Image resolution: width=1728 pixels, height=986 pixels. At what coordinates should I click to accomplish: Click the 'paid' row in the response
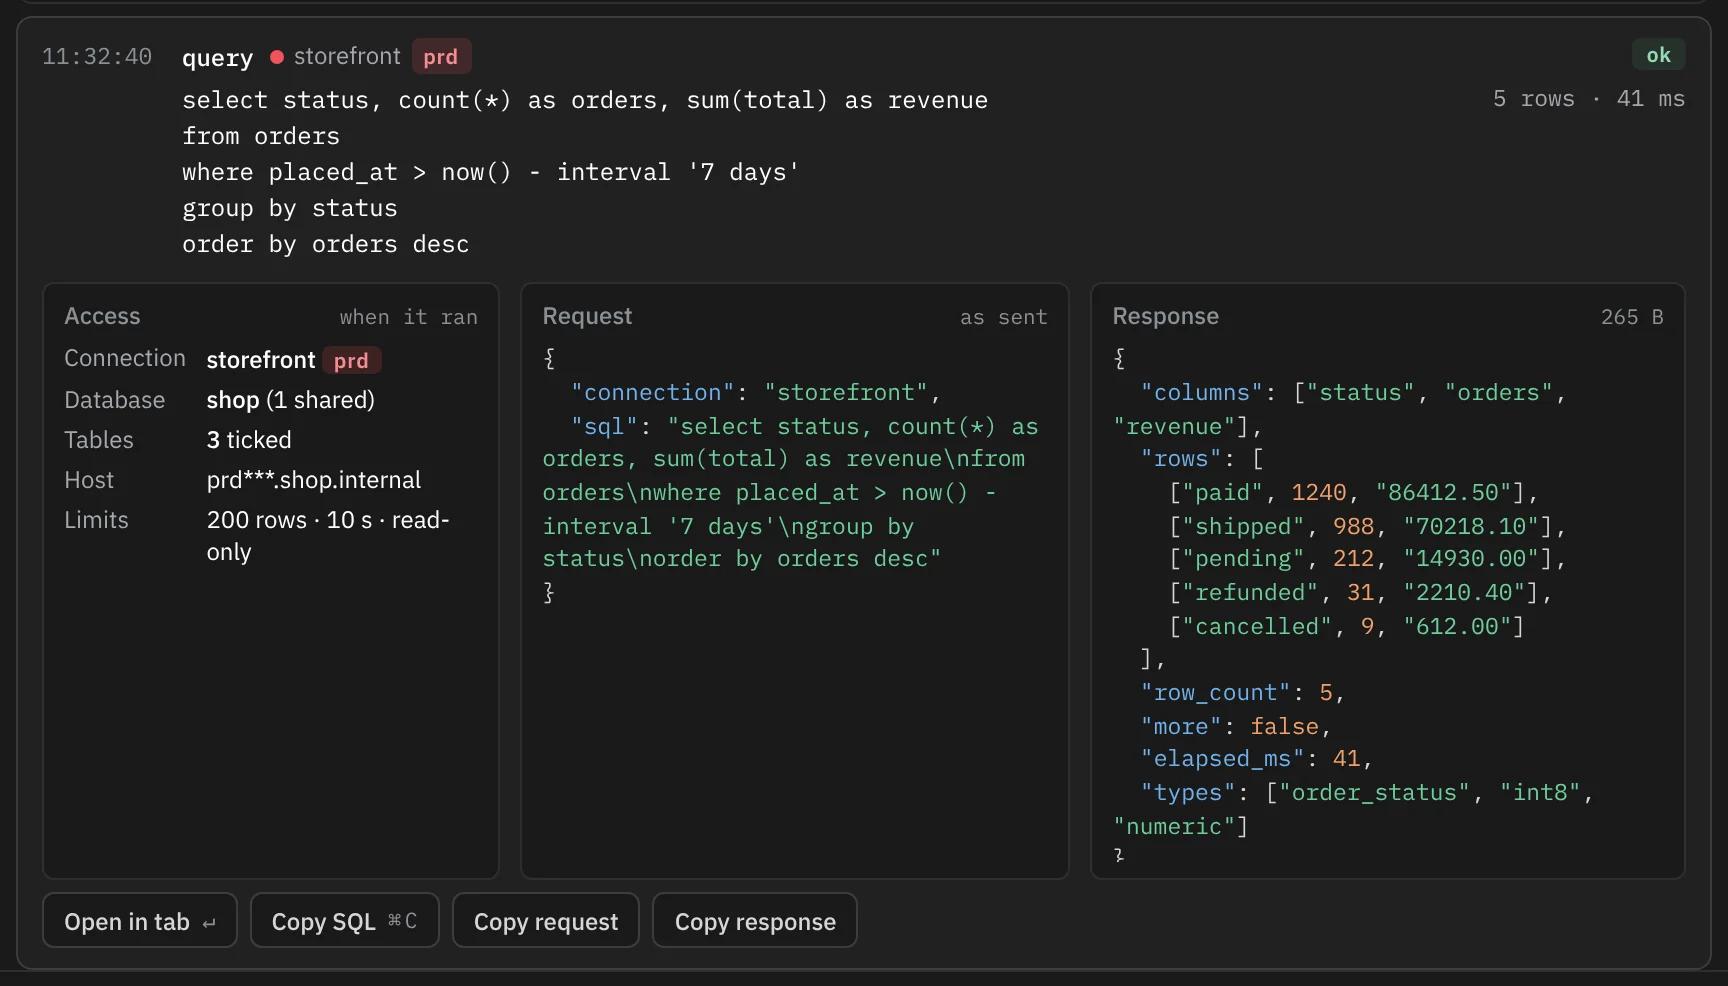pyautogui.click(x=1353, y=493)
